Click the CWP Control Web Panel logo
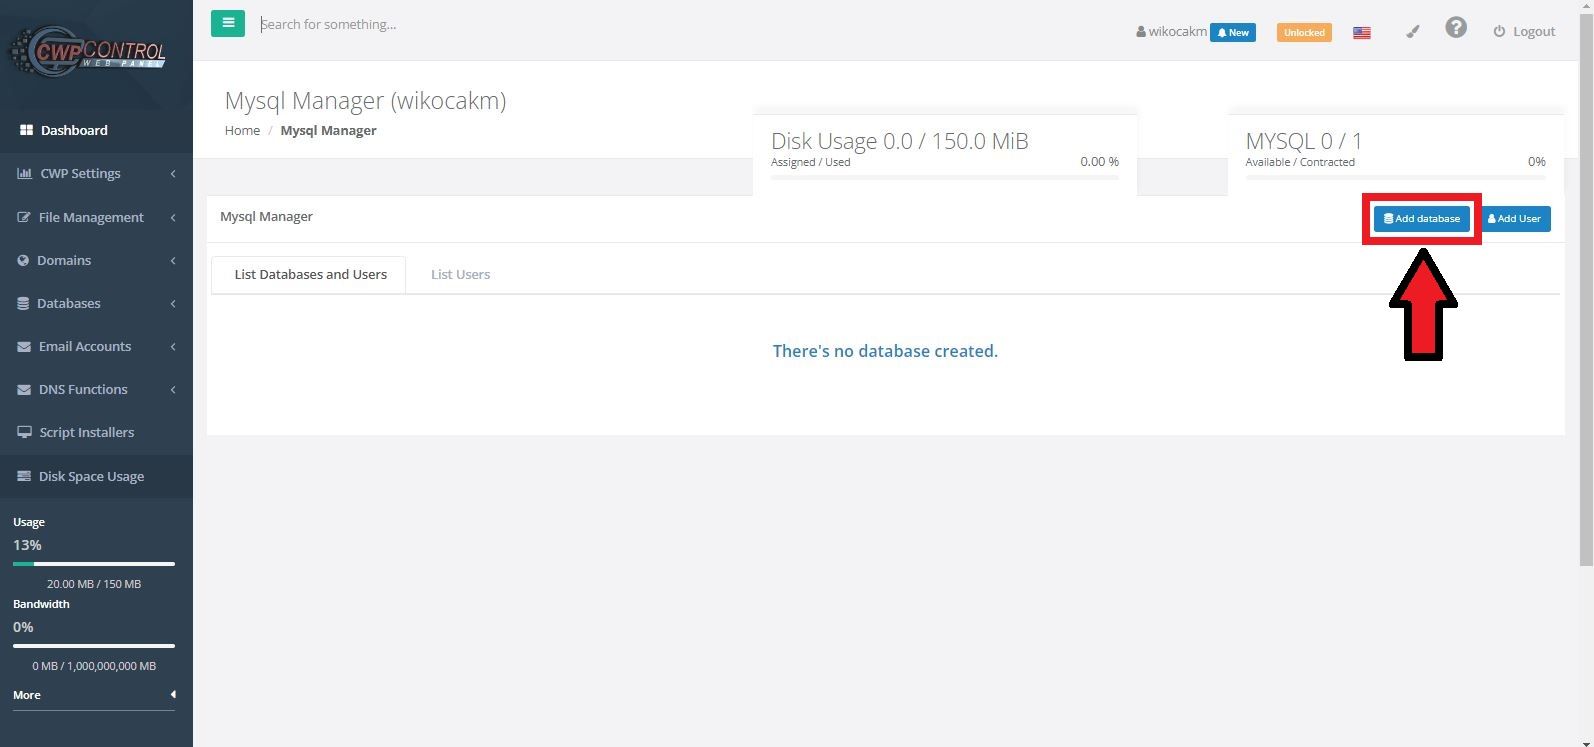 click(x=86, y=50)
